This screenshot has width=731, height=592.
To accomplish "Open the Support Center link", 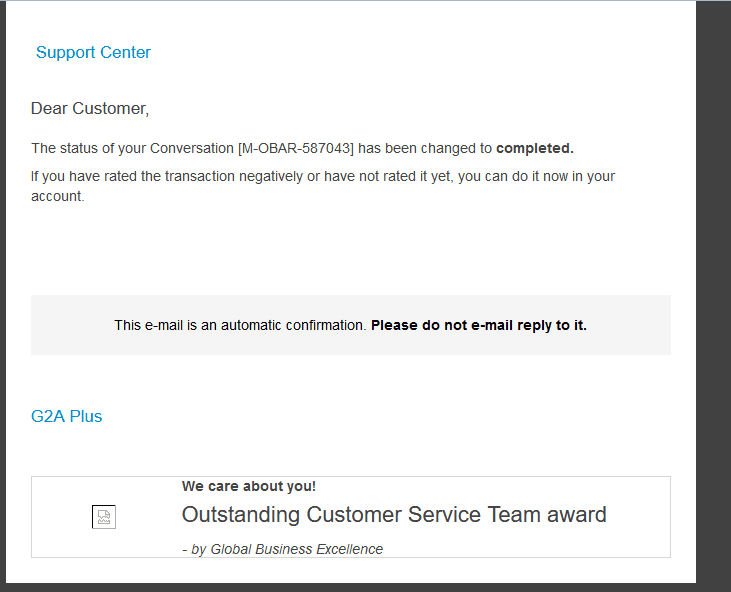I will 93,53.
